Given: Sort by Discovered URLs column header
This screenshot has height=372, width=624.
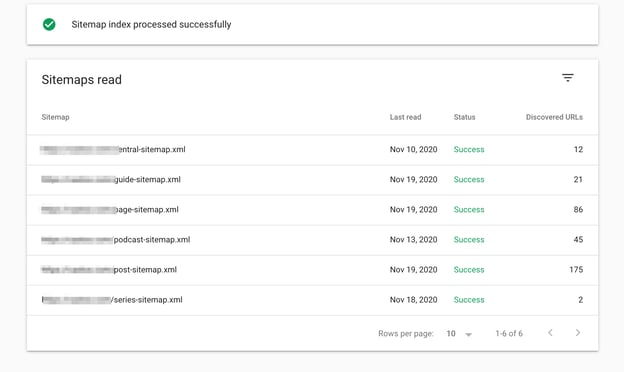Looking at the screenshot, I should tap(554, 117).
